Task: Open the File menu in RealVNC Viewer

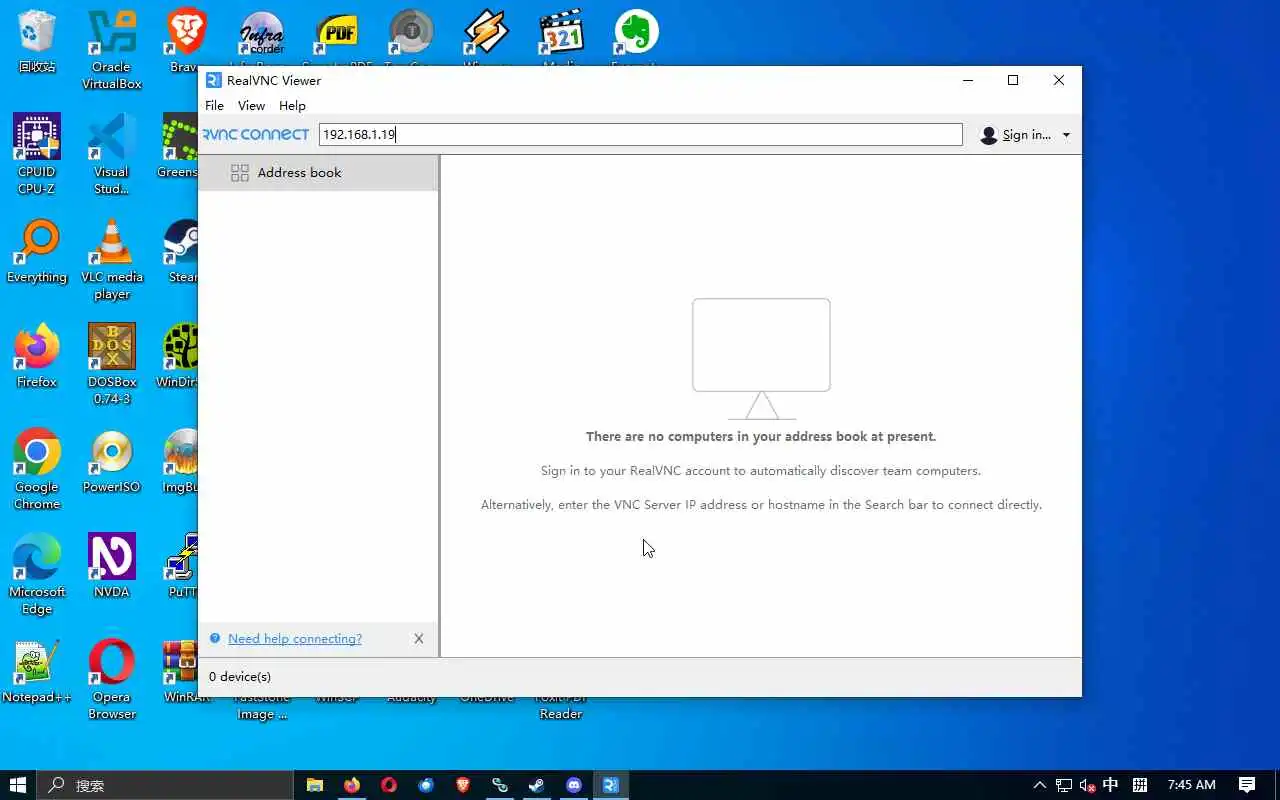Action: (x=214, y=106)
